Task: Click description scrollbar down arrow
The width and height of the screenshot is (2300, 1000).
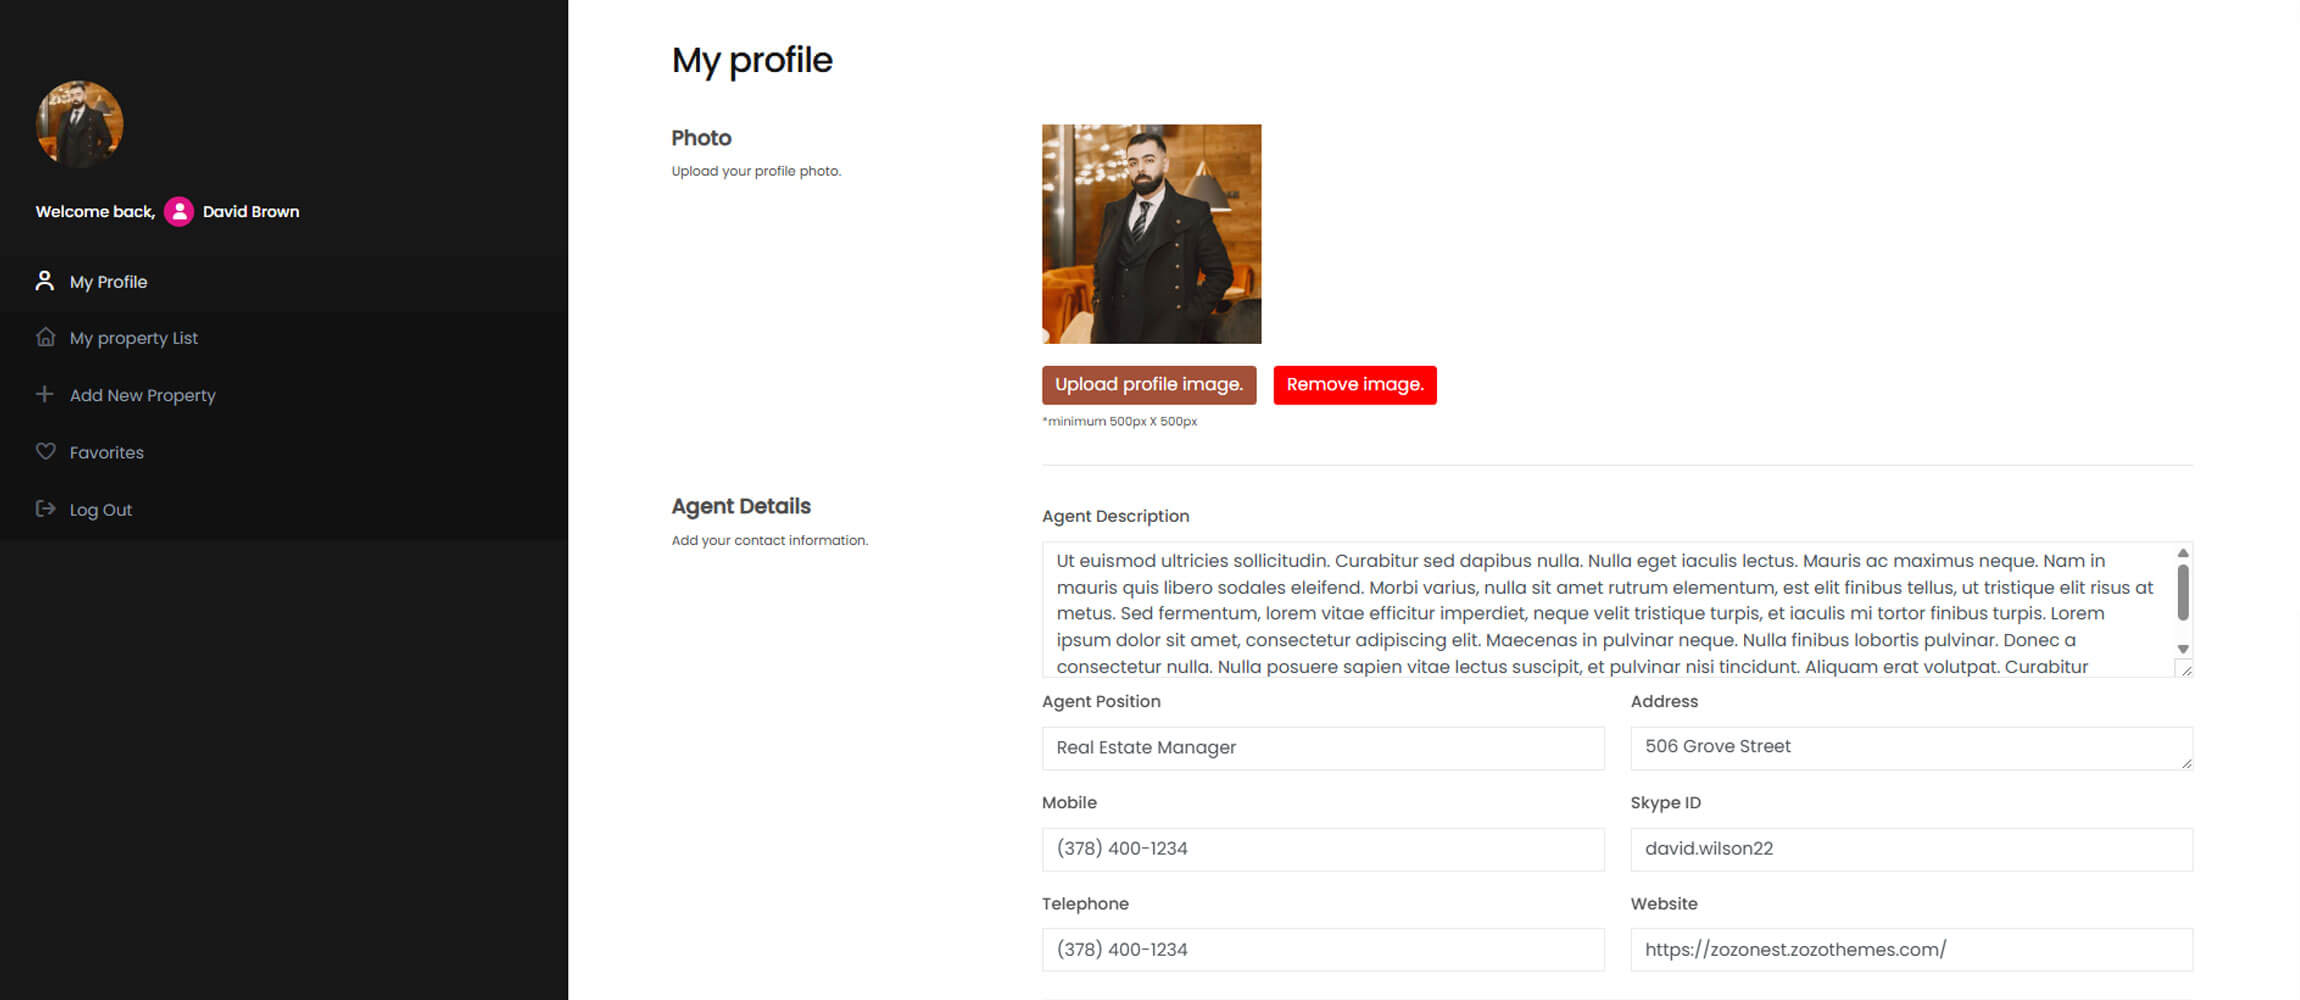Action: 2183,649
